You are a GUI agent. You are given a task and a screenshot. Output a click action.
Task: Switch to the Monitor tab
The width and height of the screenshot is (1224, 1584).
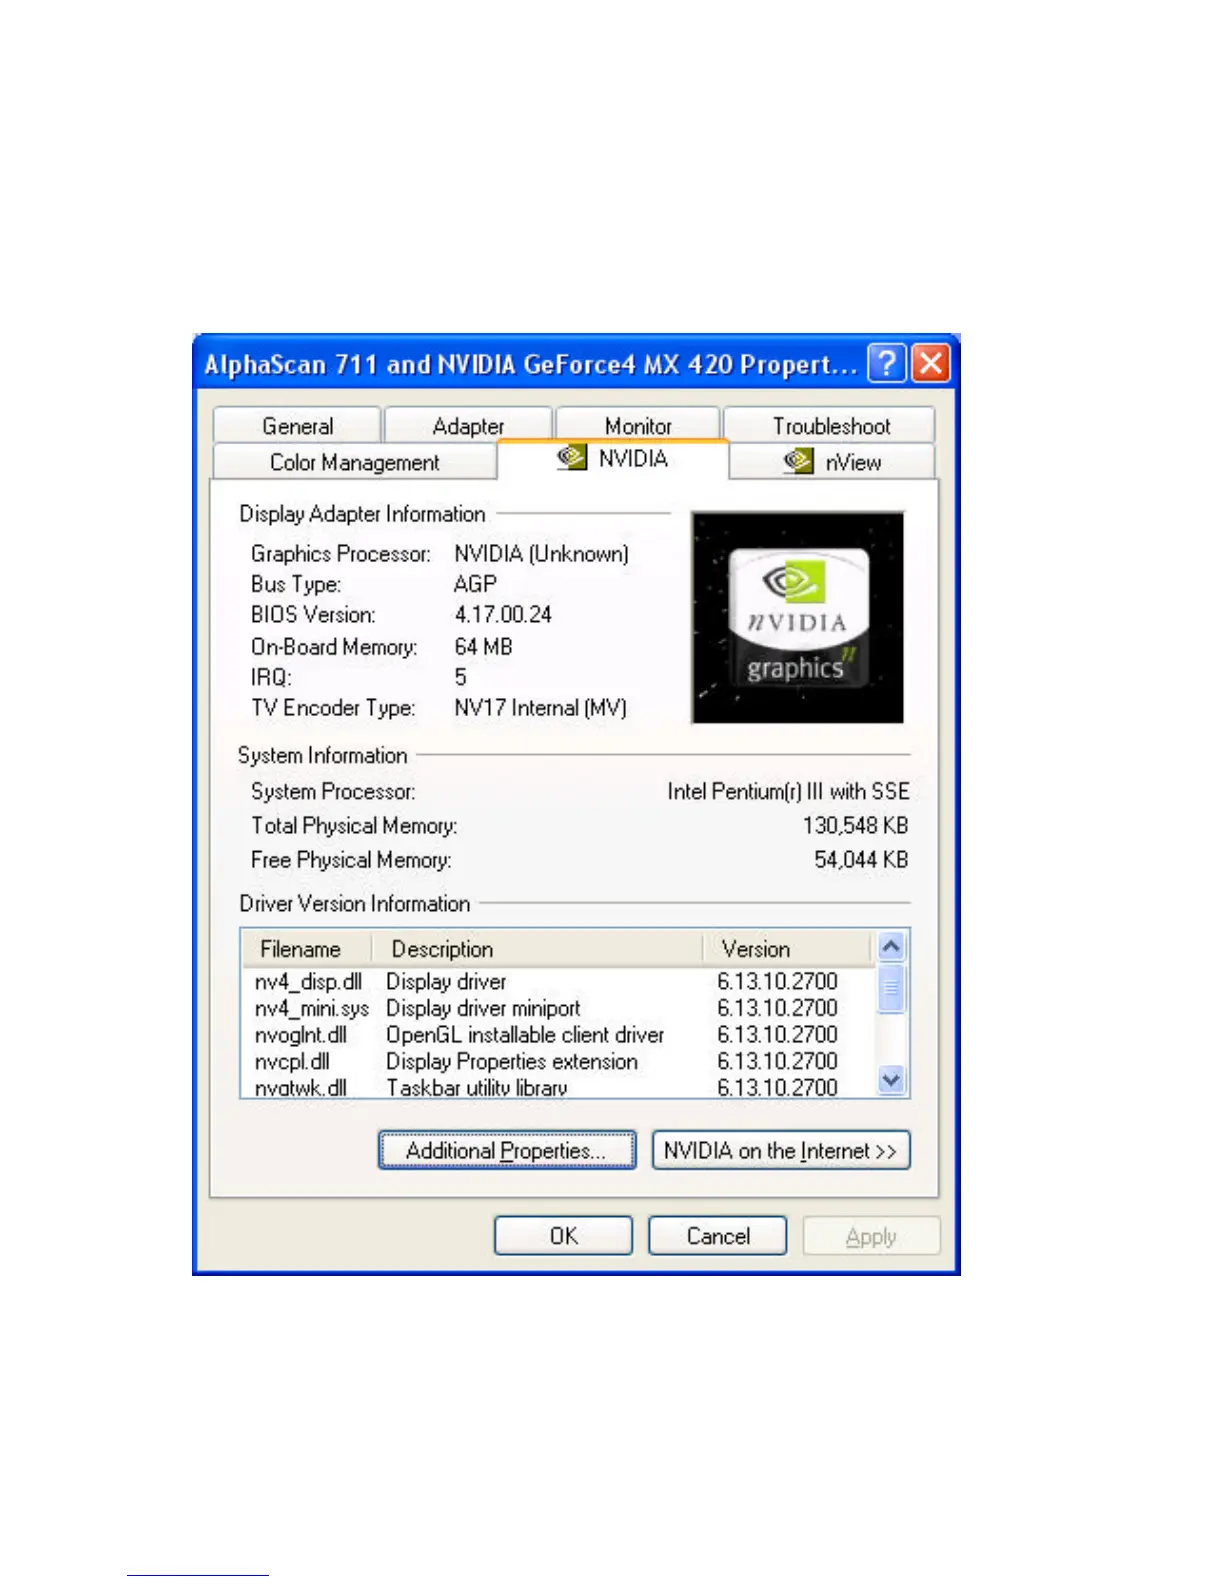click(x=638, y=426)
